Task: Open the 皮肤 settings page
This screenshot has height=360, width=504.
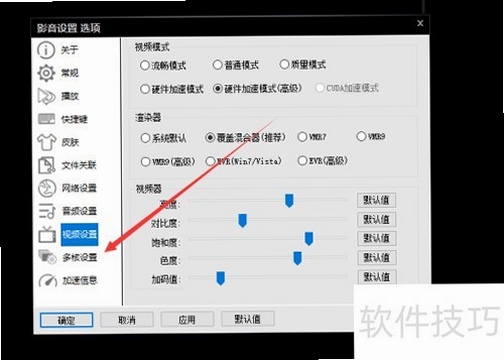Action: pyautogui.click(x=70, y=142)
